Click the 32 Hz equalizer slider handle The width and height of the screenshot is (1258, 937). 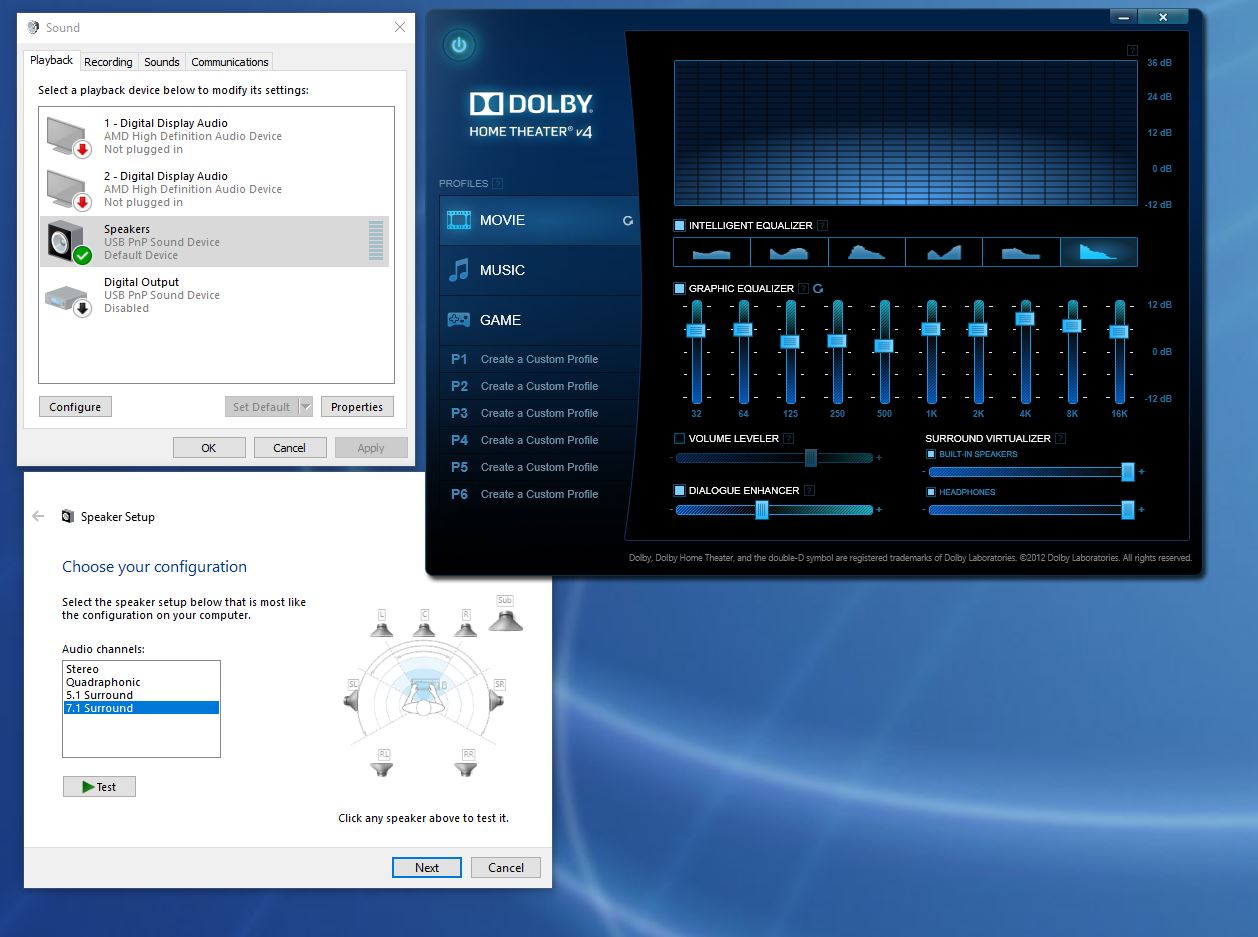[696, 330]
